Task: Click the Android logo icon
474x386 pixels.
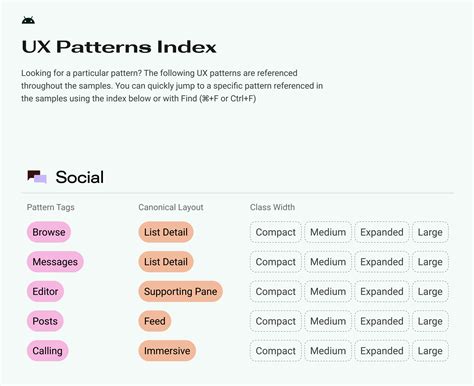Action: (28, 20)
